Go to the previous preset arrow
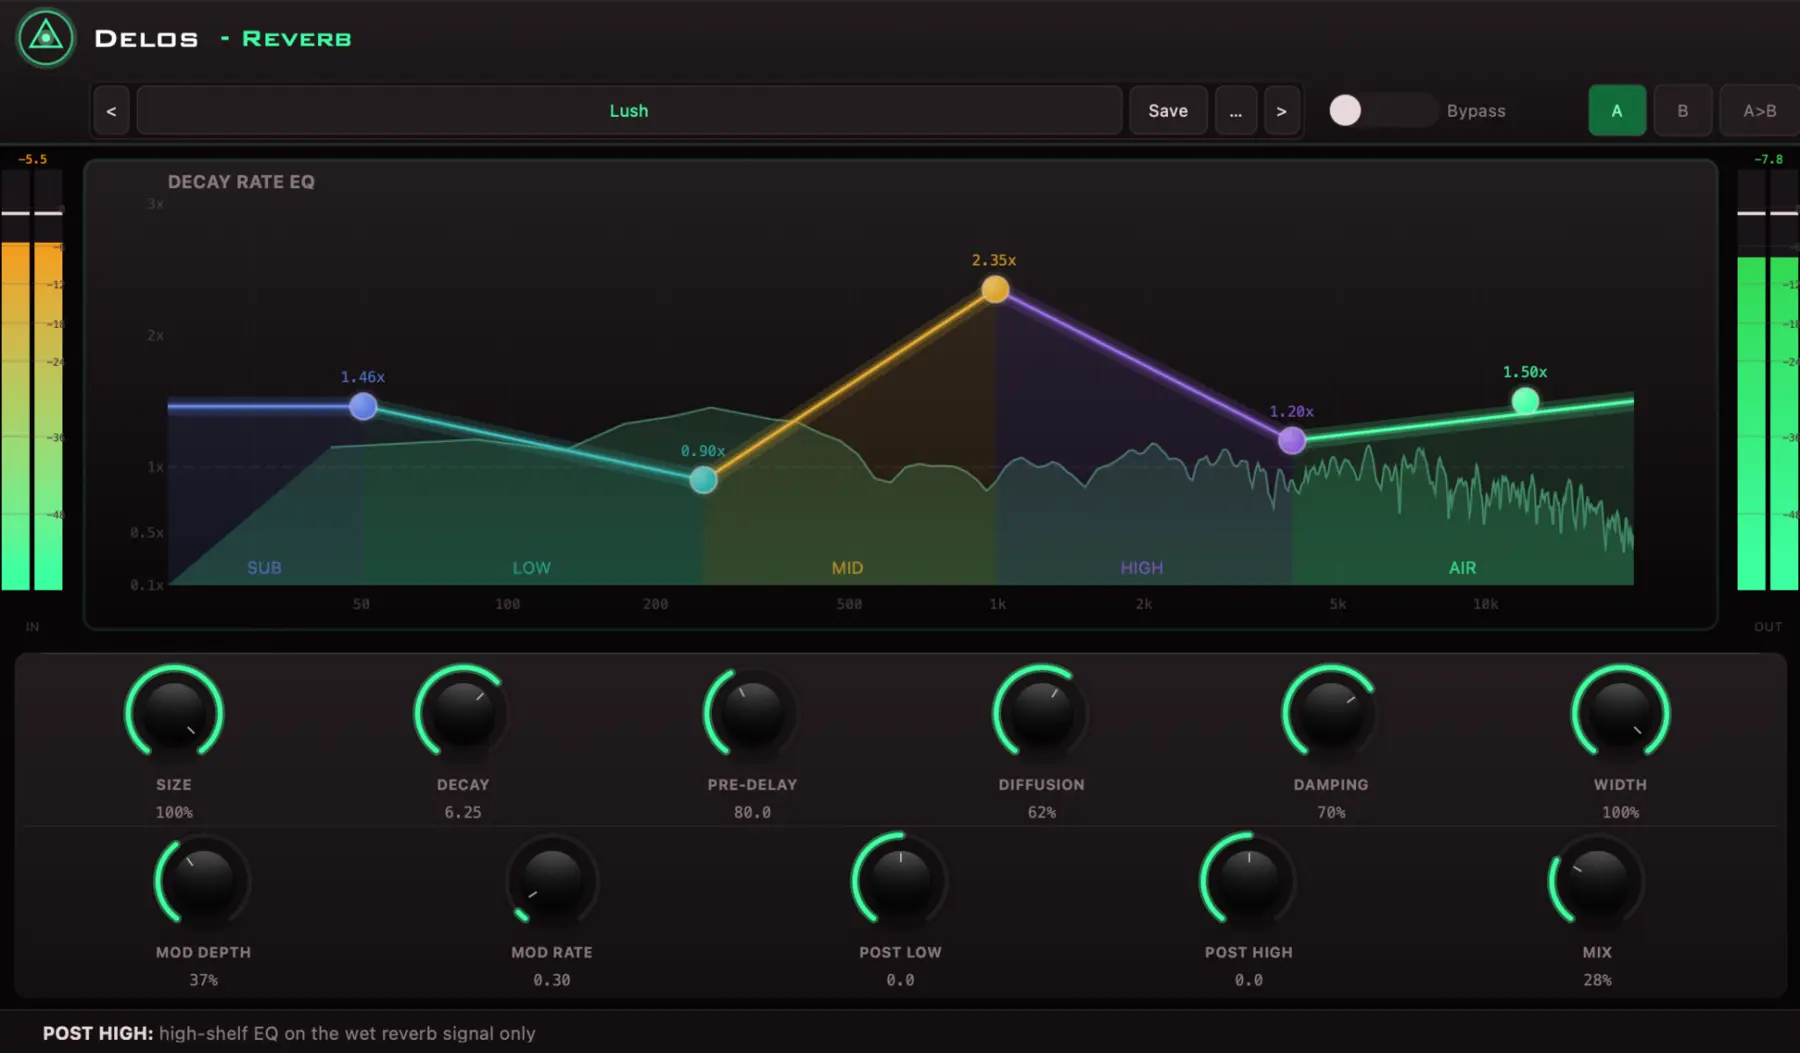Viewport: 1800px width, 1053px height. [111, 111]
